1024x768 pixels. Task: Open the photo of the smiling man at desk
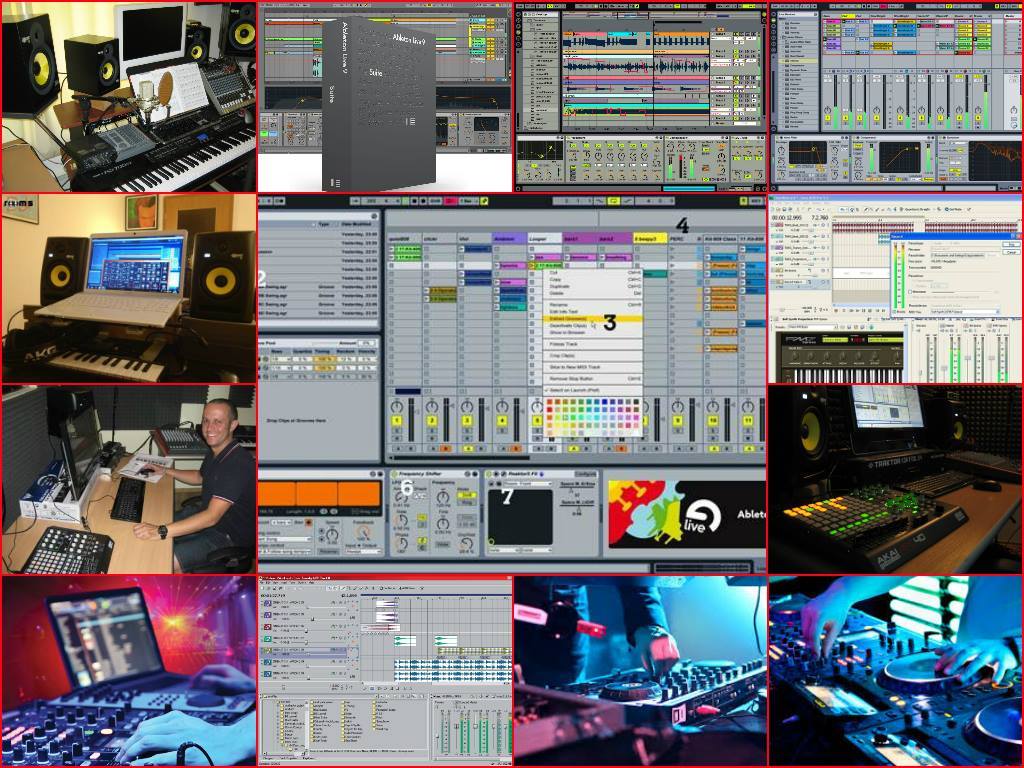point(129,480)
